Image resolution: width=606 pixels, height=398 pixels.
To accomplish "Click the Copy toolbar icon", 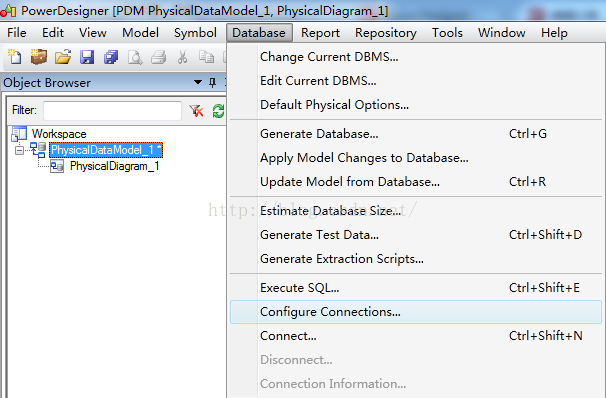I will coord(206,57).
